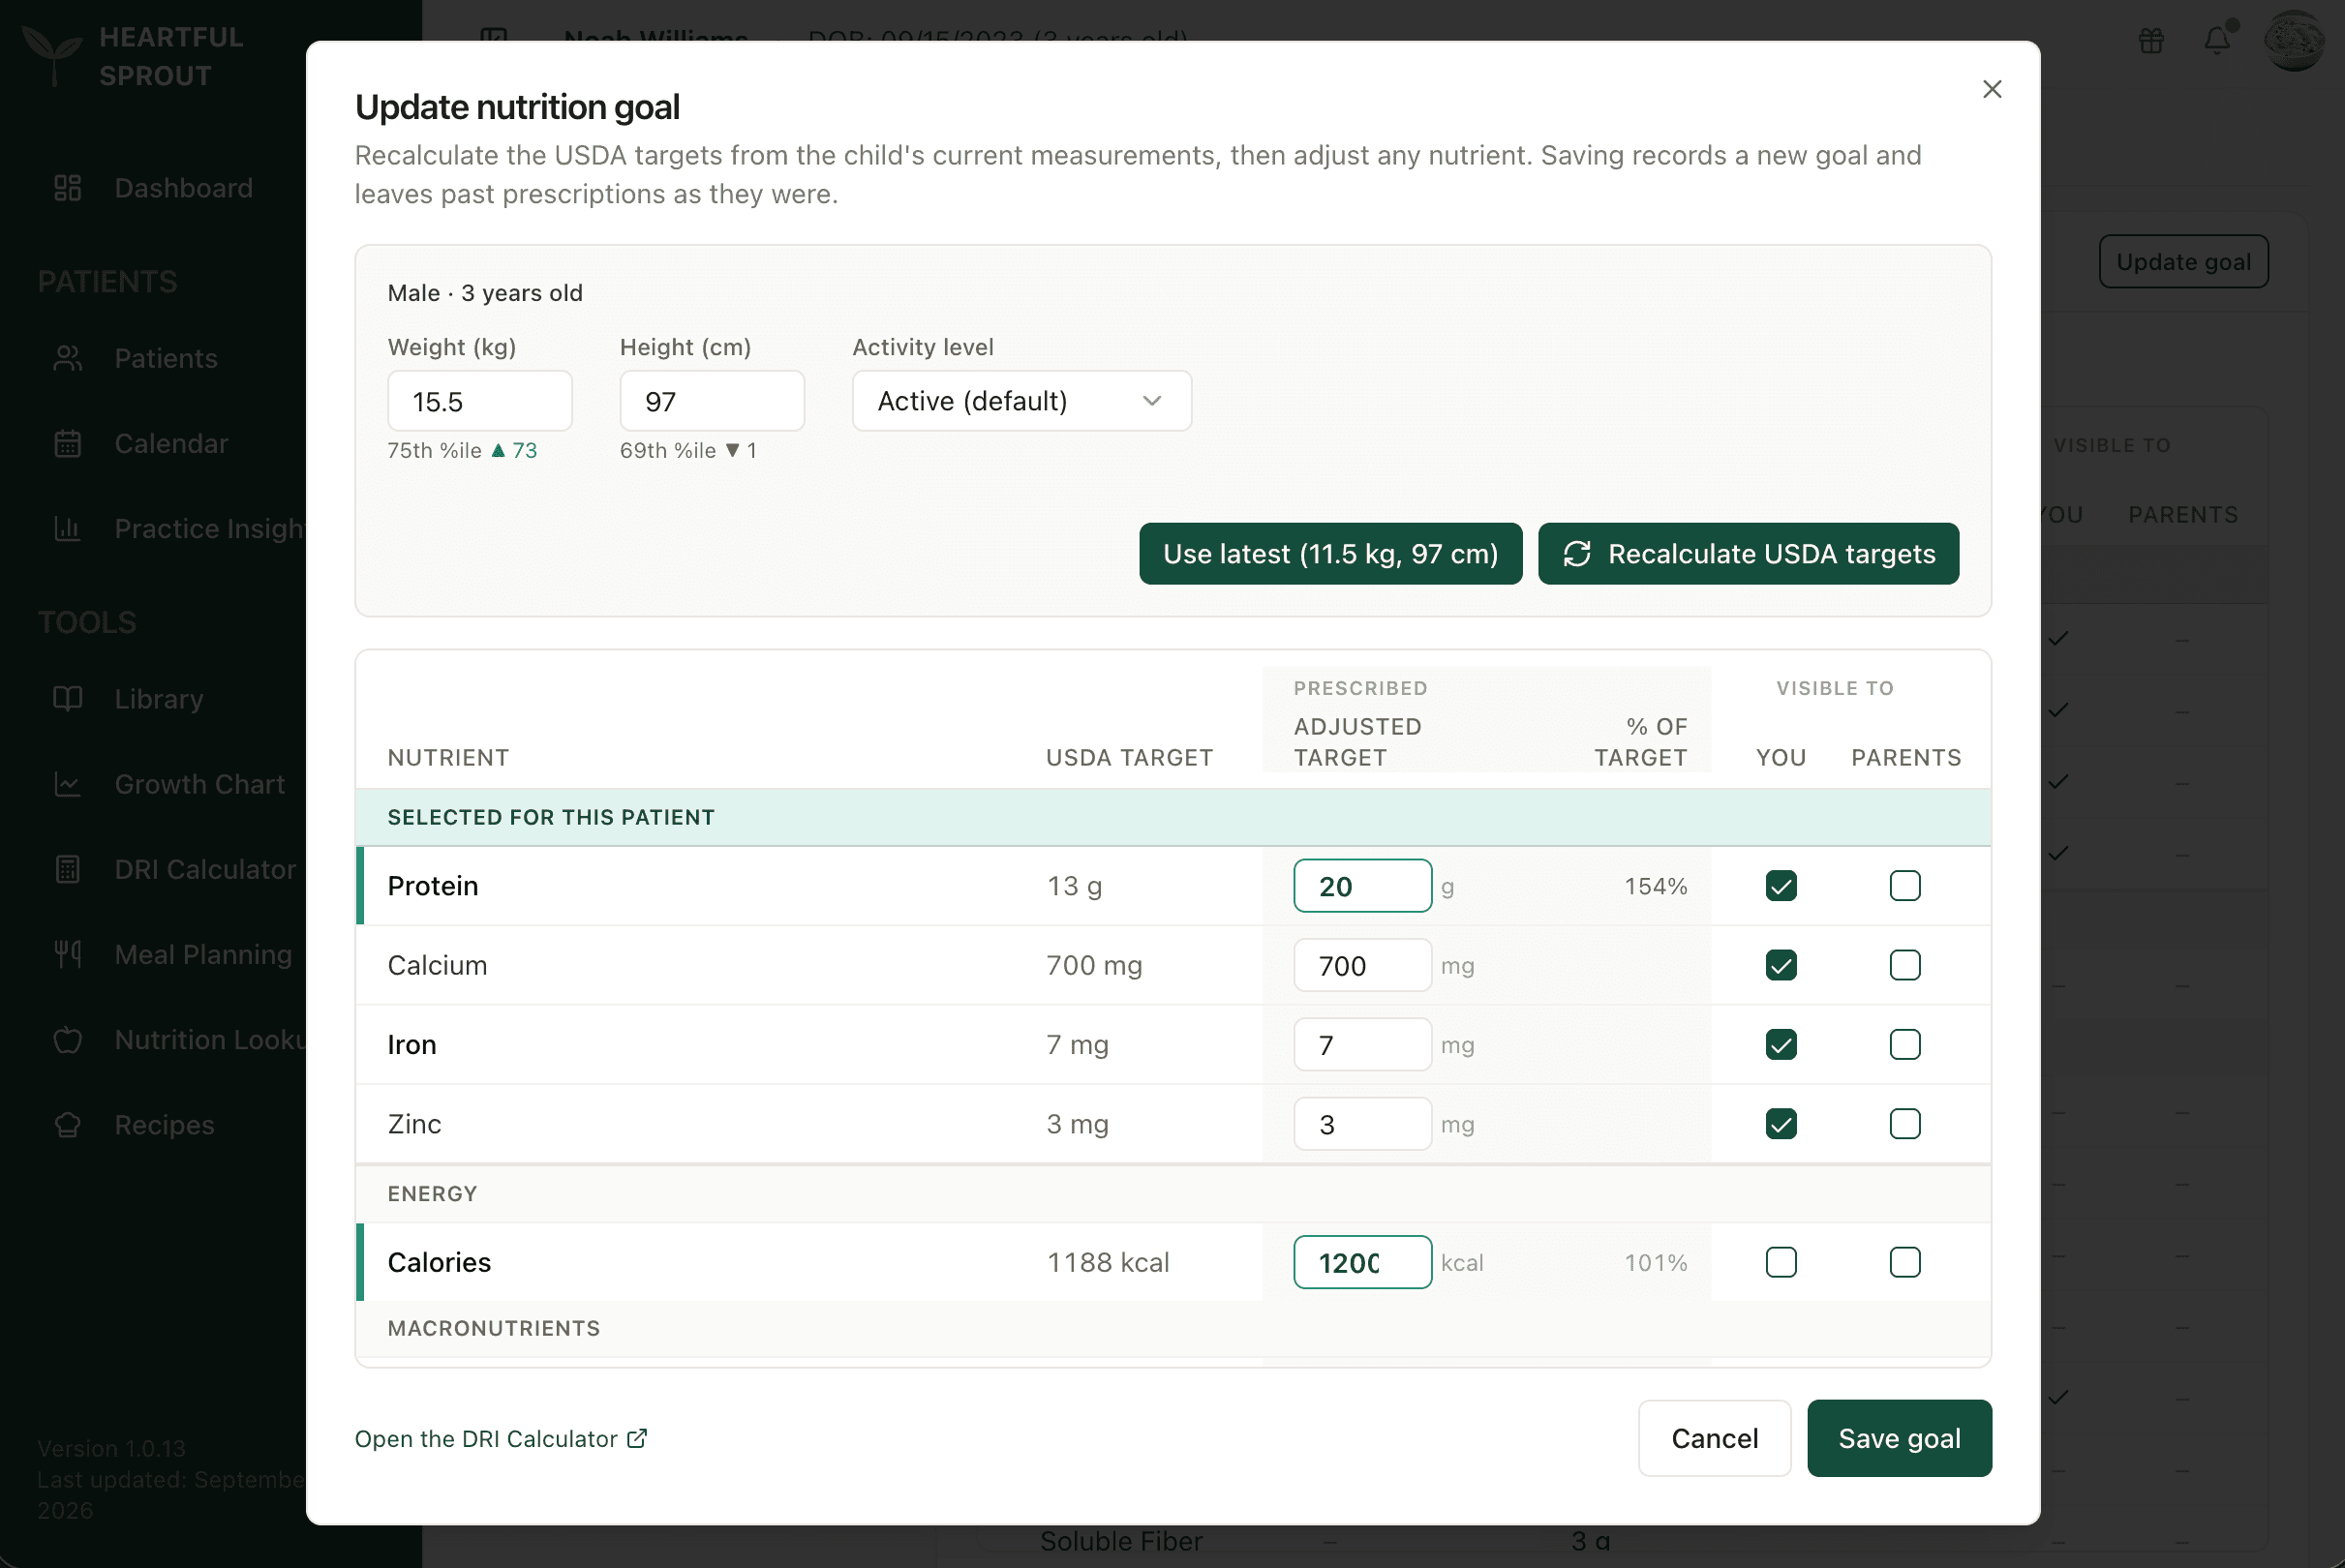Open the Recipes chef hat icon
The width and height of the screenshot is (2345, 1568).
click(67, 1124)
